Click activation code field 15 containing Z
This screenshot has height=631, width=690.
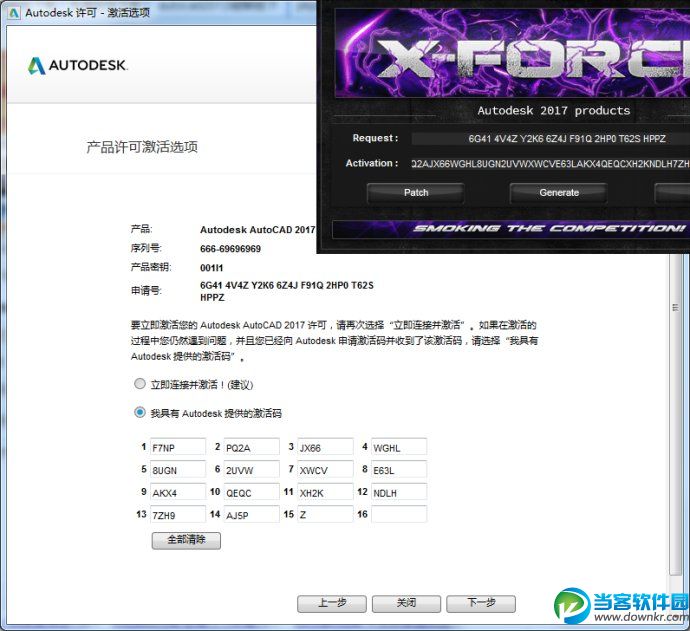click(x=325, y=514)
